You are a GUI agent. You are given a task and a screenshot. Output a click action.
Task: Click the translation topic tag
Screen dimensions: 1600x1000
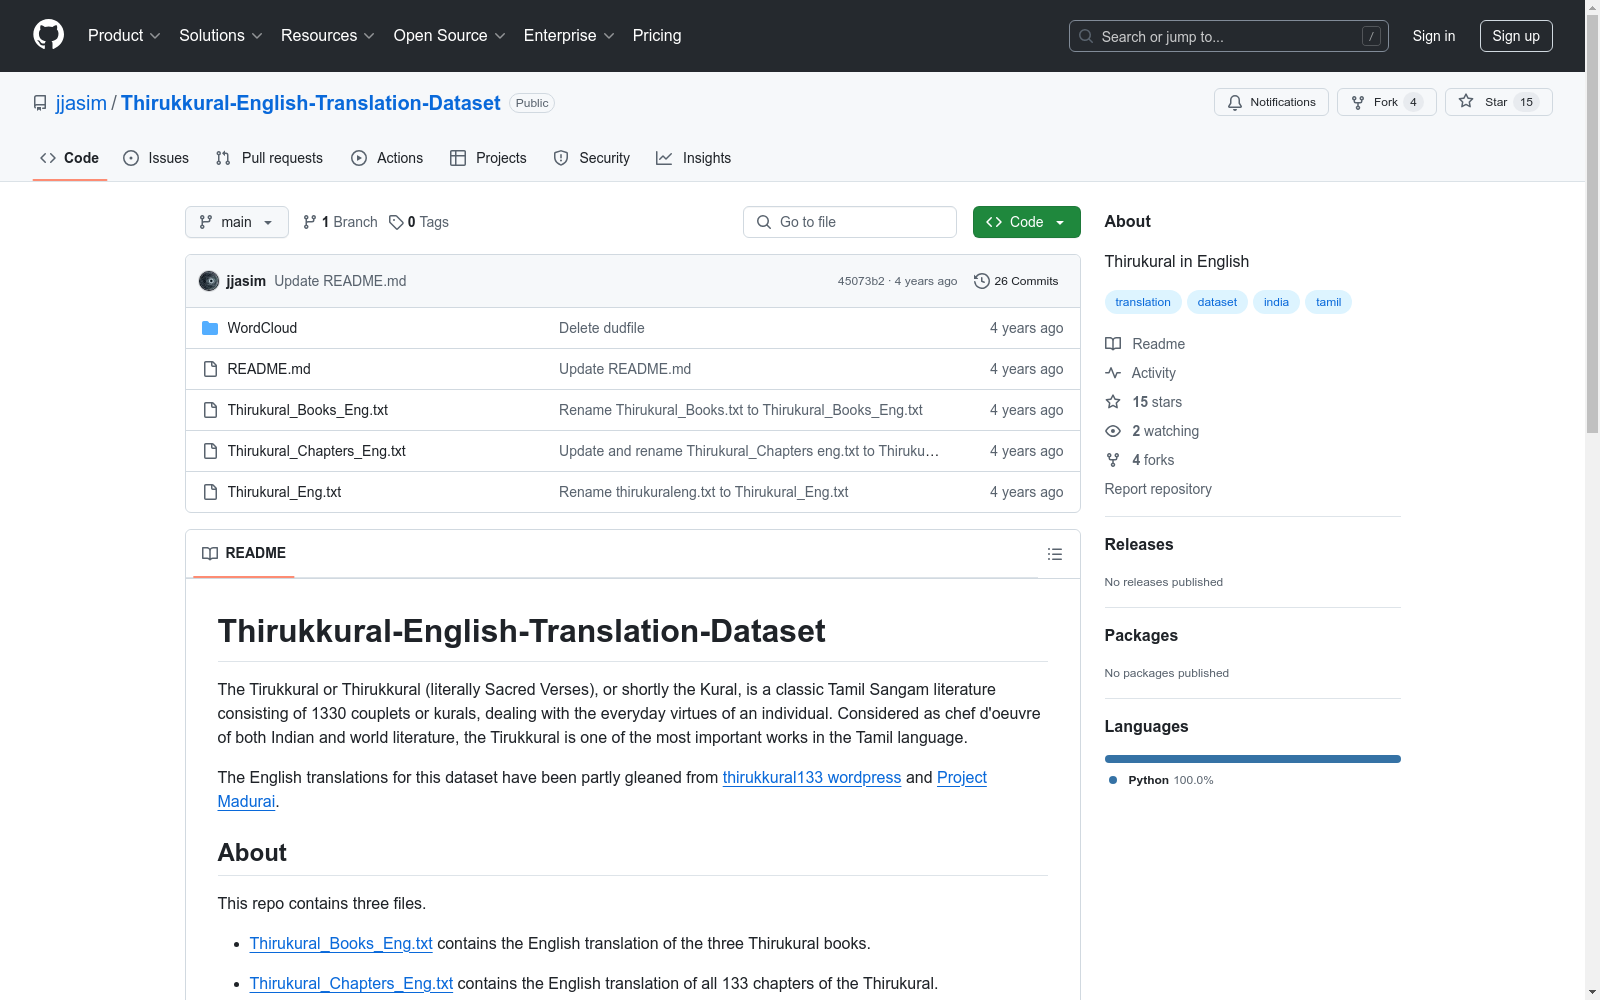pos(1143,302)
